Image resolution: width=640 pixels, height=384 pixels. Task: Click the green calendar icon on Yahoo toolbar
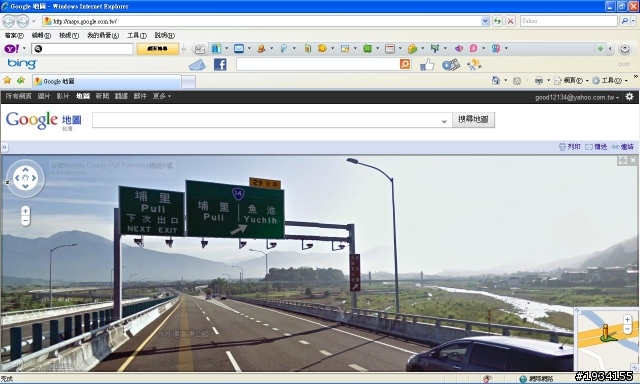point(367,49)
